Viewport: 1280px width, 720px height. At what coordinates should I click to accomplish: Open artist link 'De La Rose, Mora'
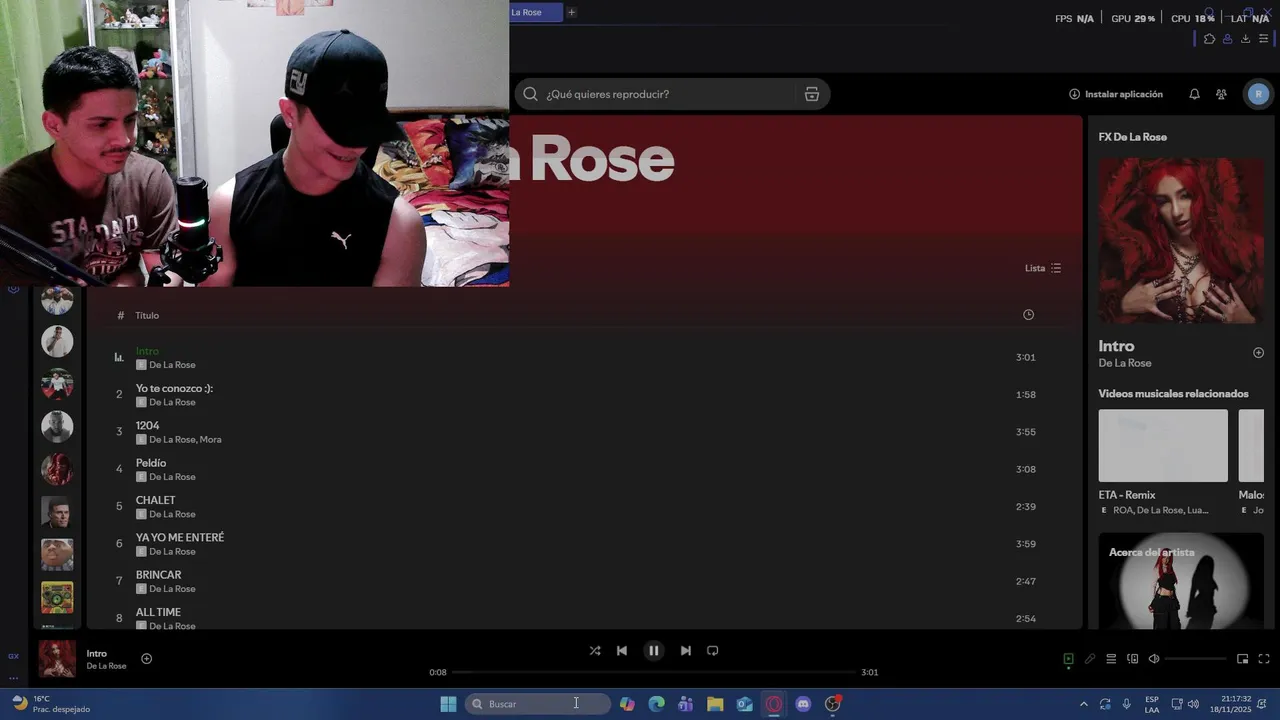(185, 440)
